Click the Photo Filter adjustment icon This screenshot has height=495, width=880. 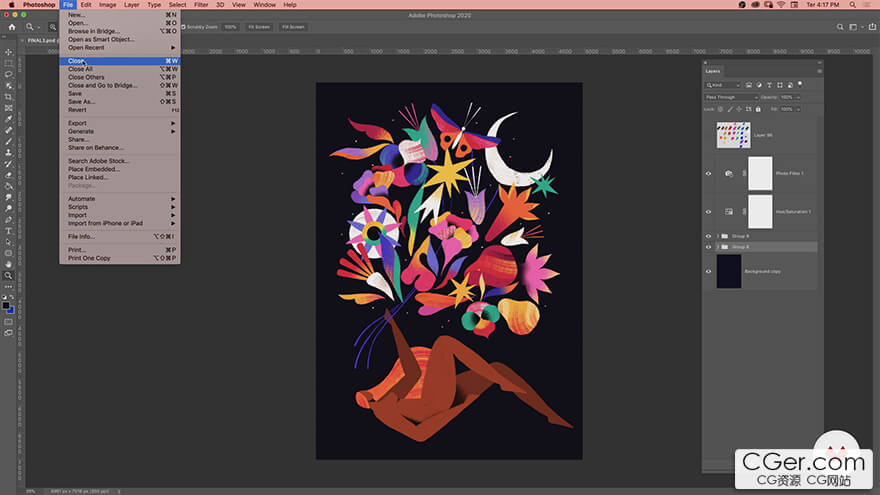point(728,173)
